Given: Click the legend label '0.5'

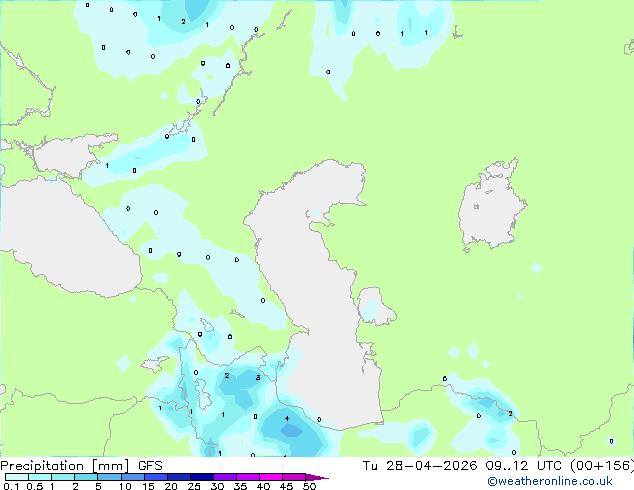Looking at the screenshot, I should pos(34,486).
